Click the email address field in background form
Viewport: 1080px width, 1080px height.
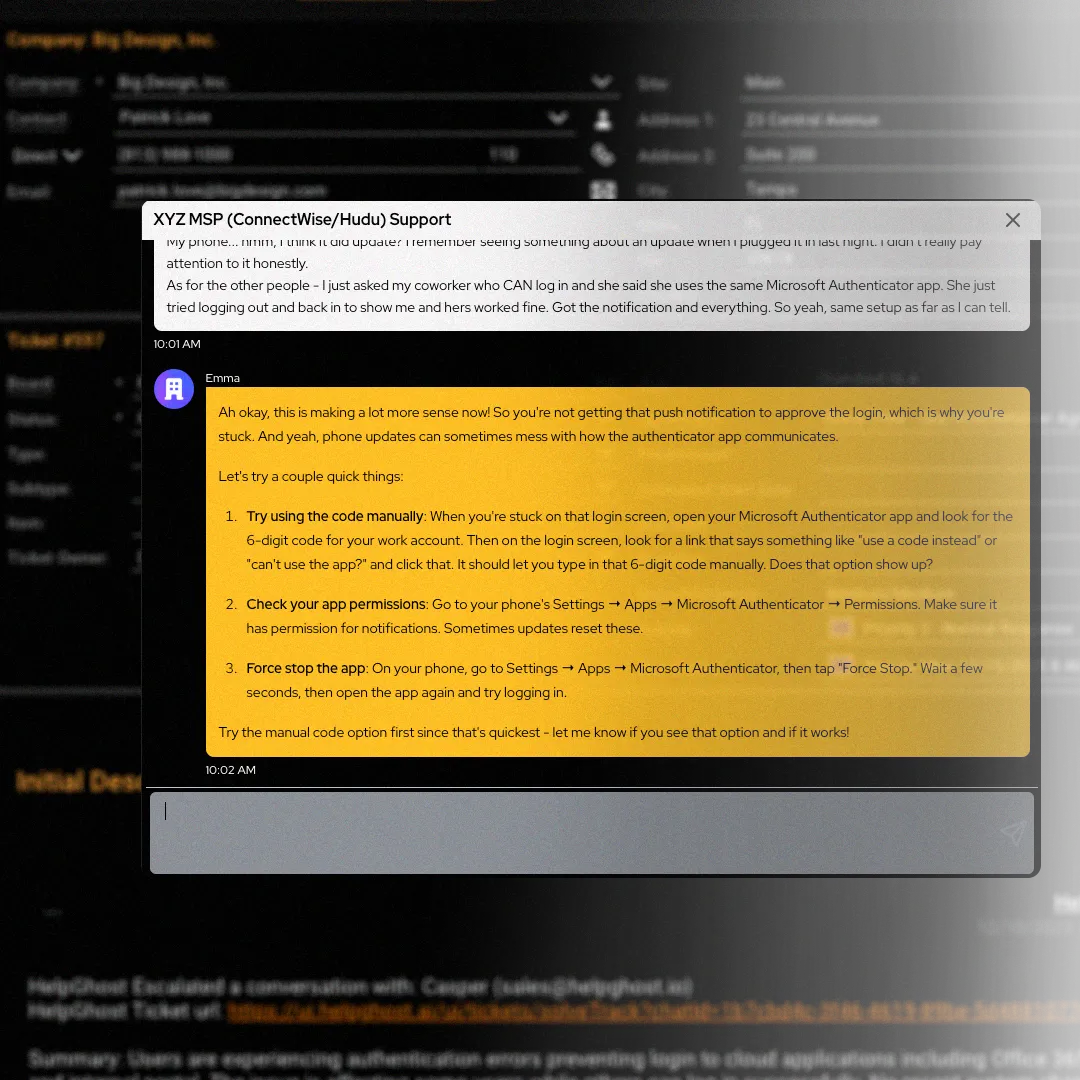click(348, 190)
